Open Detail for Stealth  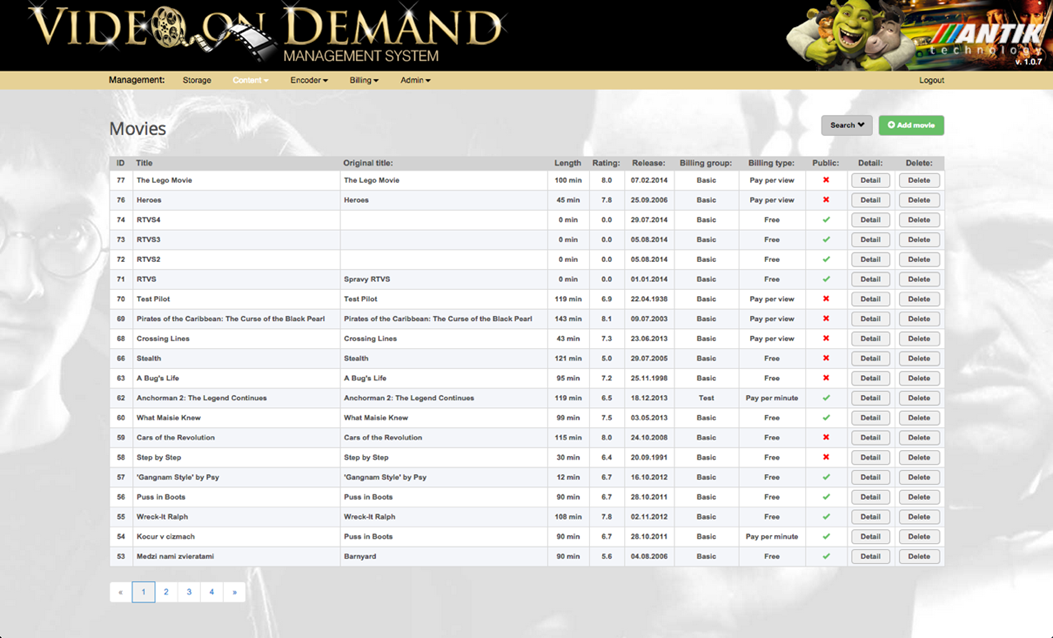(870, 359)
